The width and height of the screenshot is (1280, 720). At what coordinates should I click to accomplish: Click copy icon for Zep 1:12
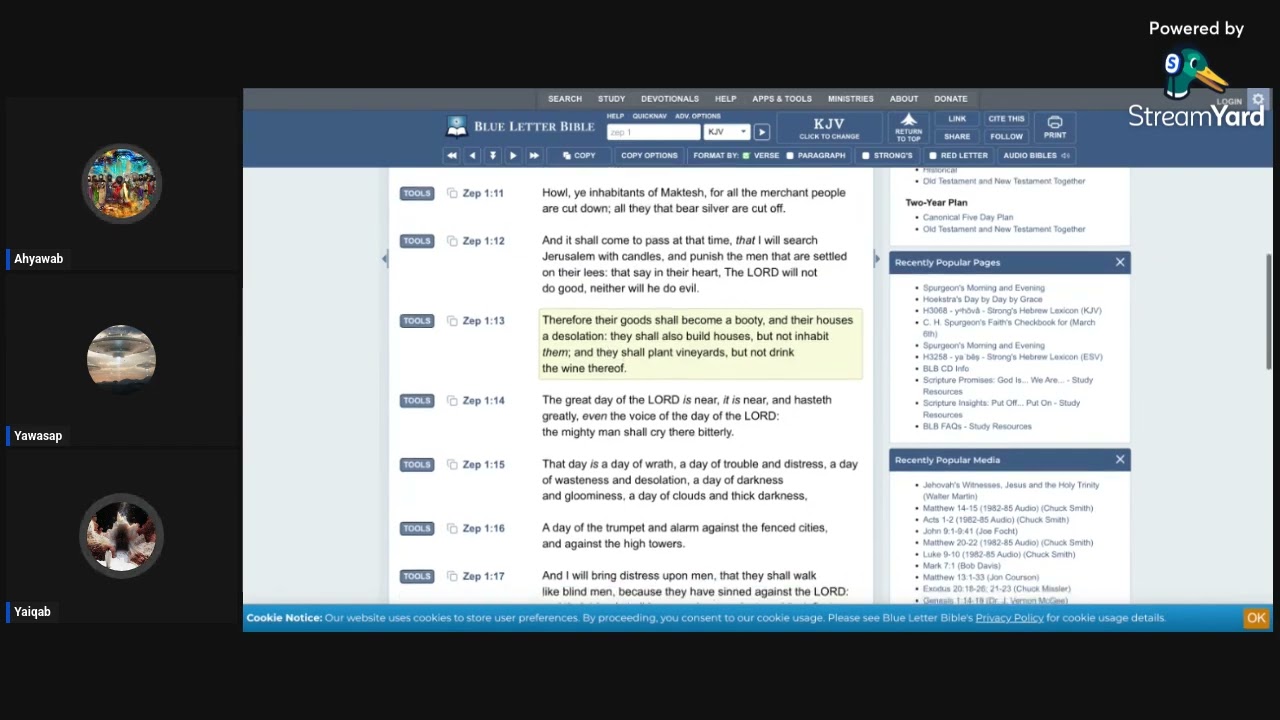[x=452, y=241]
